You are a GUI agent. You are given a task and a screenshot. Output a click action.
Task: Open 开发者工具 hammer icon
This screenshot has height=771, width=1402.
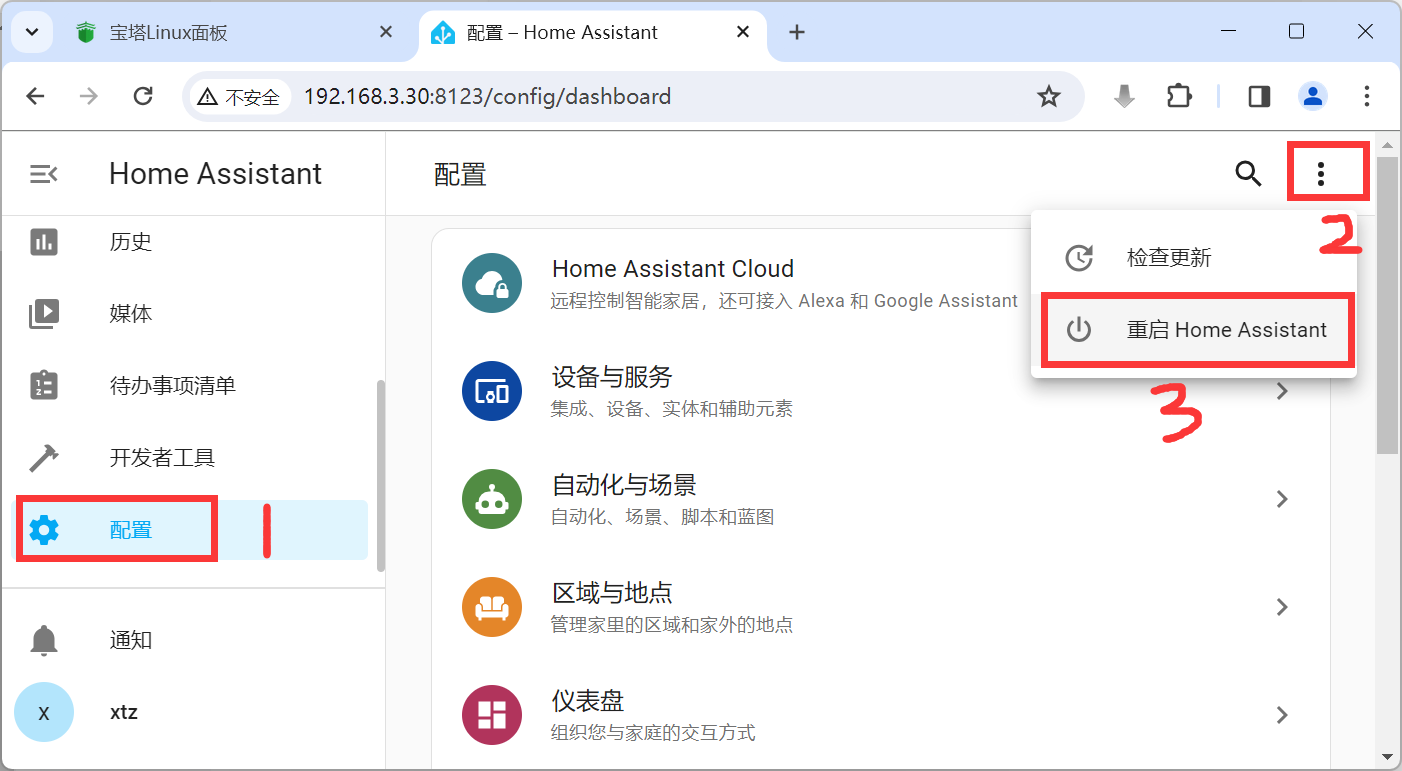pyautogui.click(x=44, y=458)
